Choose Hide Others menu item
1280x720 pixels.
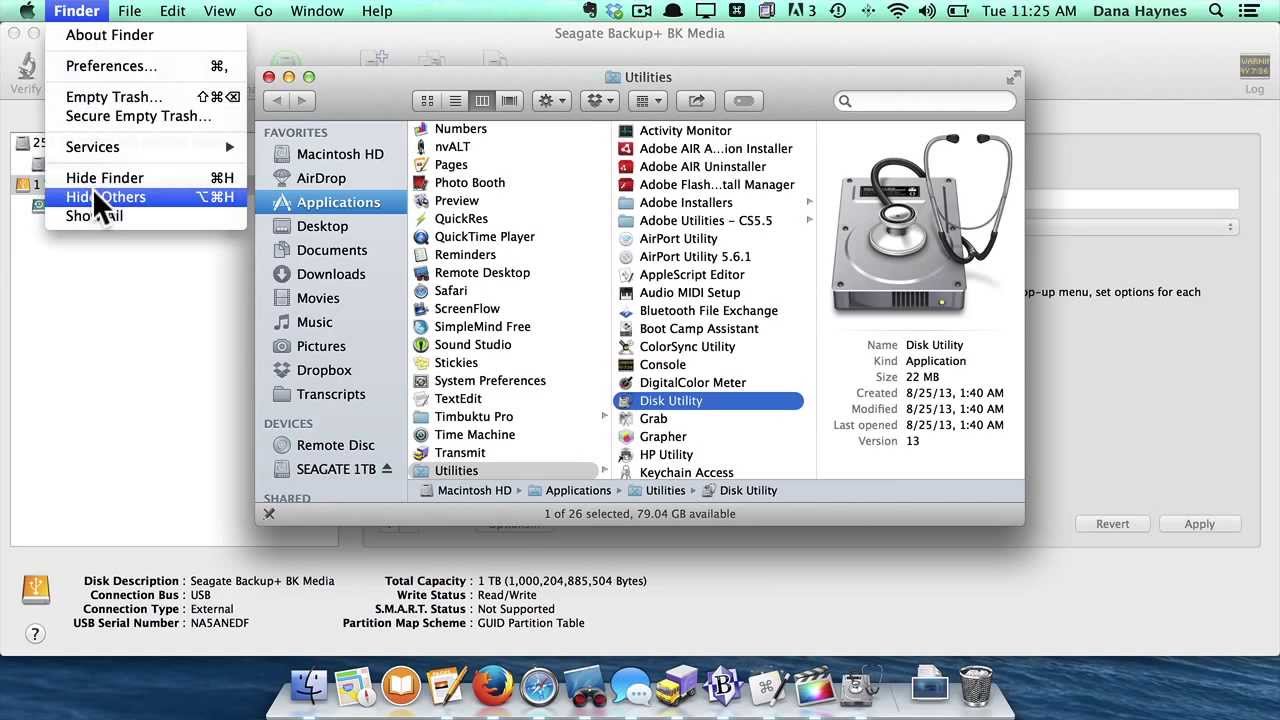pyautogui.click(x=145, y=197)
